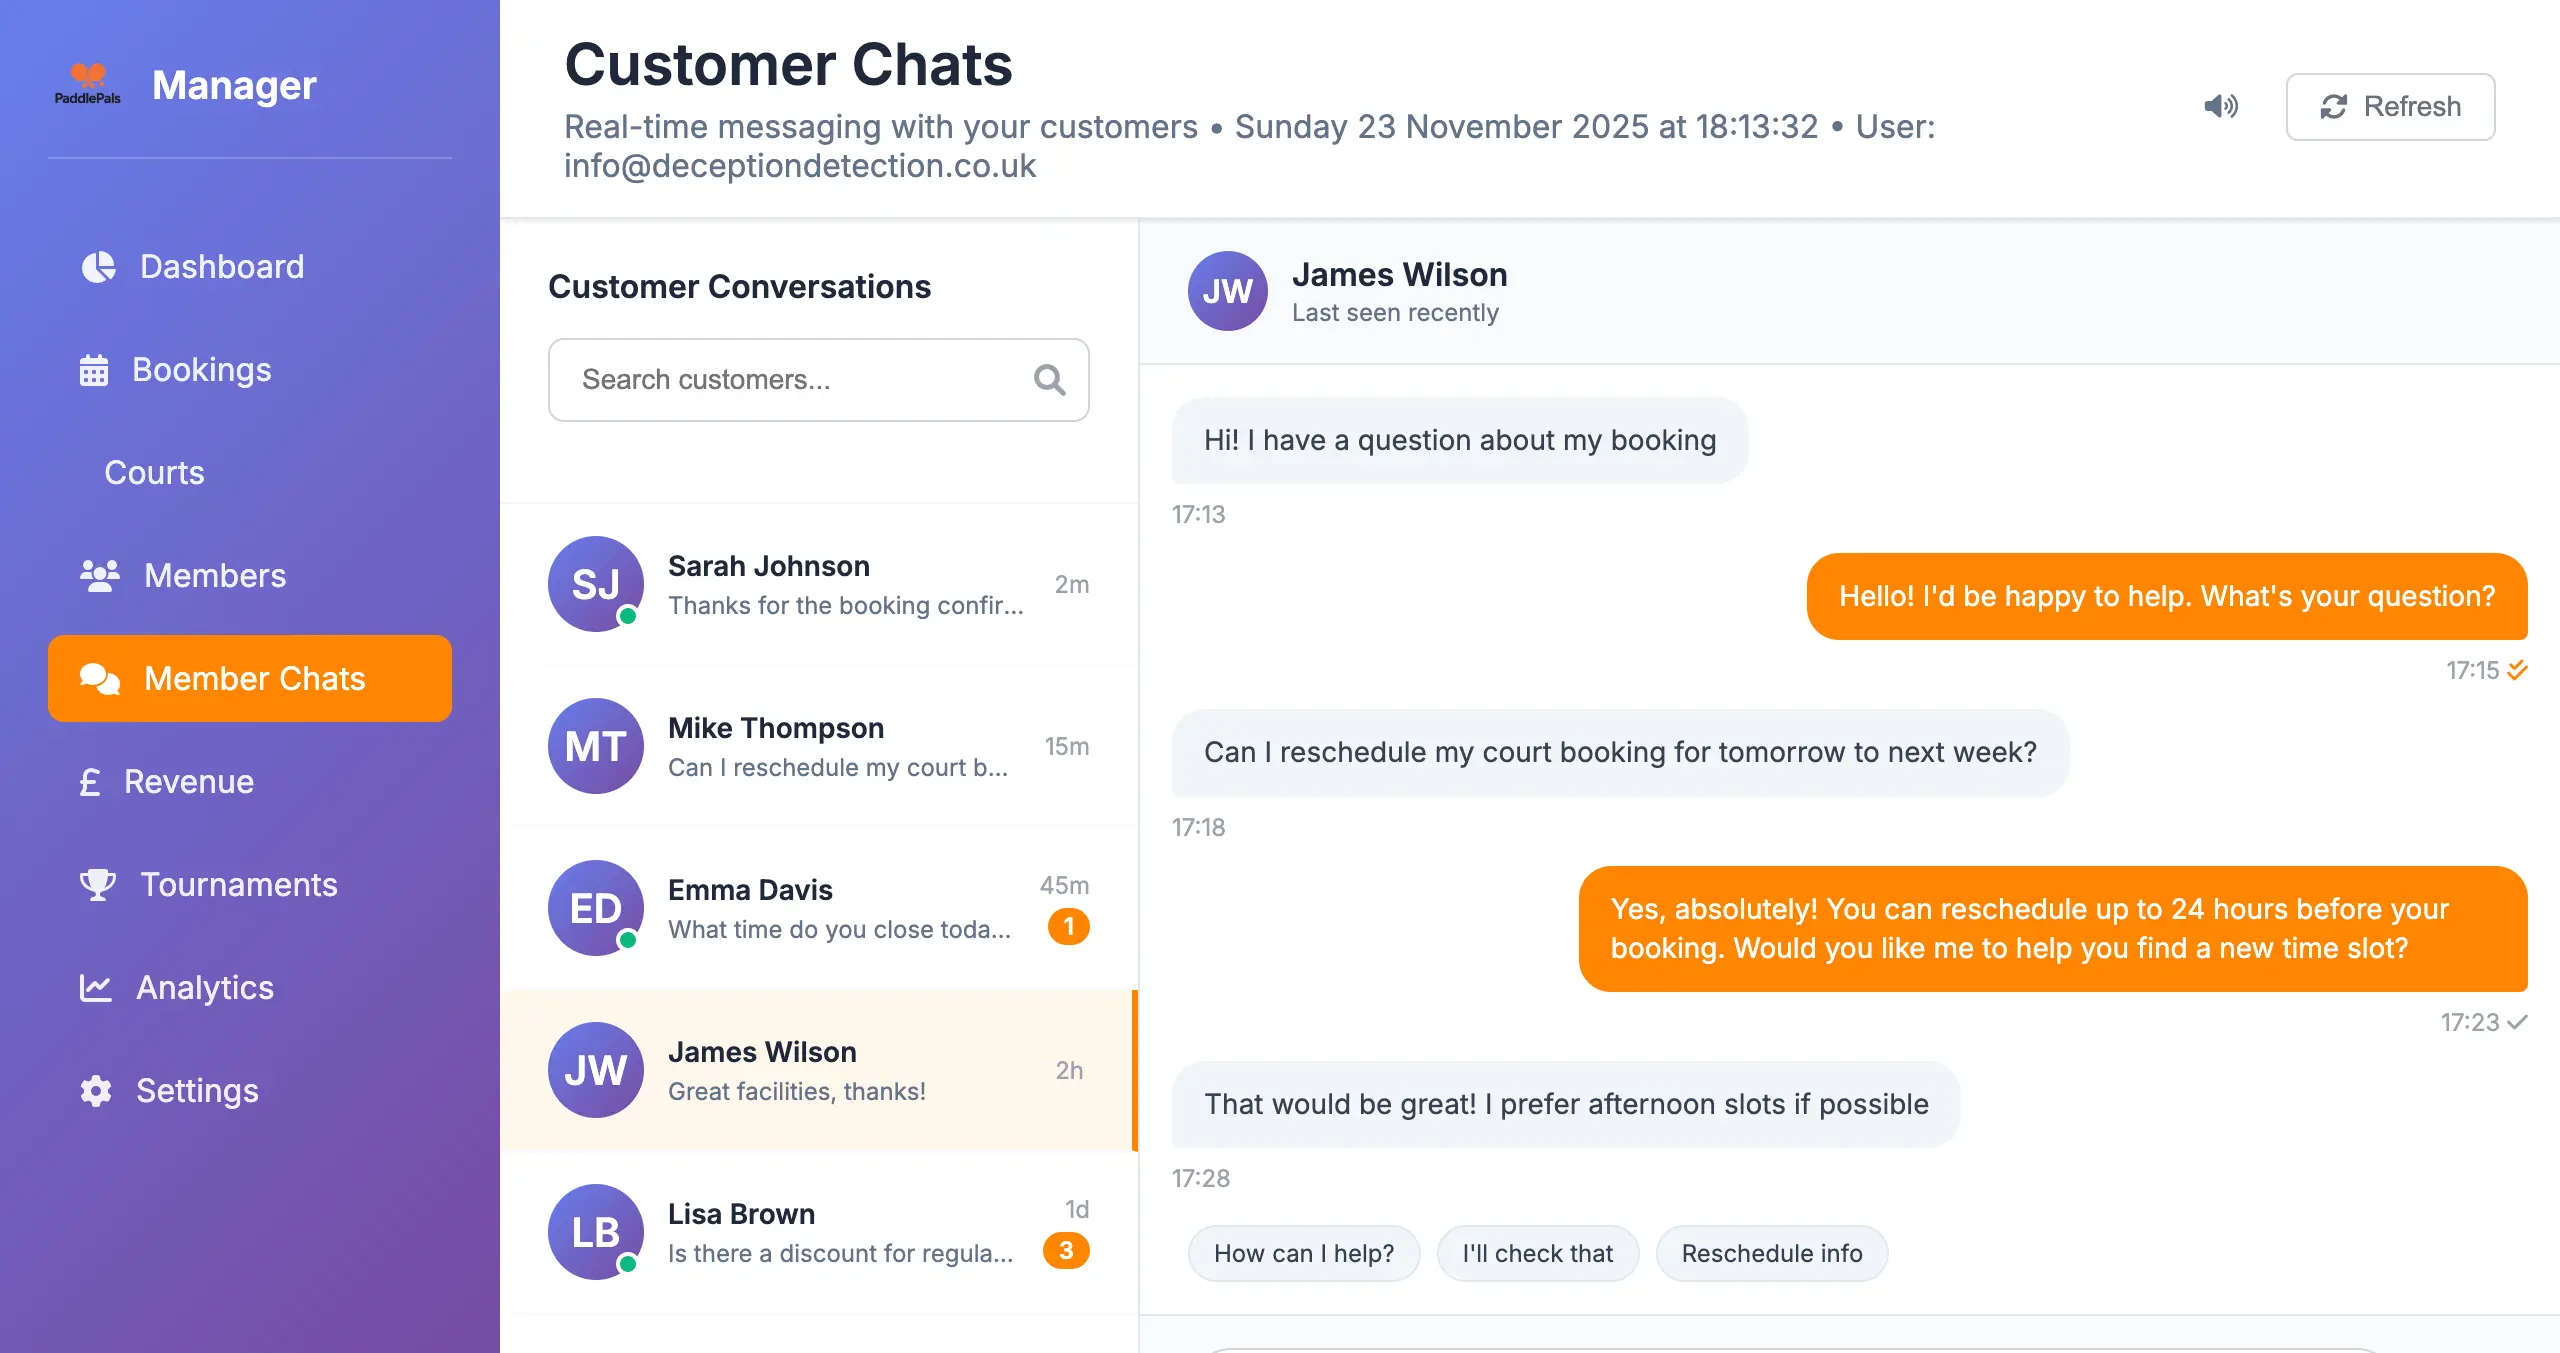Open the Courts navigation entry

click(154, 473)
